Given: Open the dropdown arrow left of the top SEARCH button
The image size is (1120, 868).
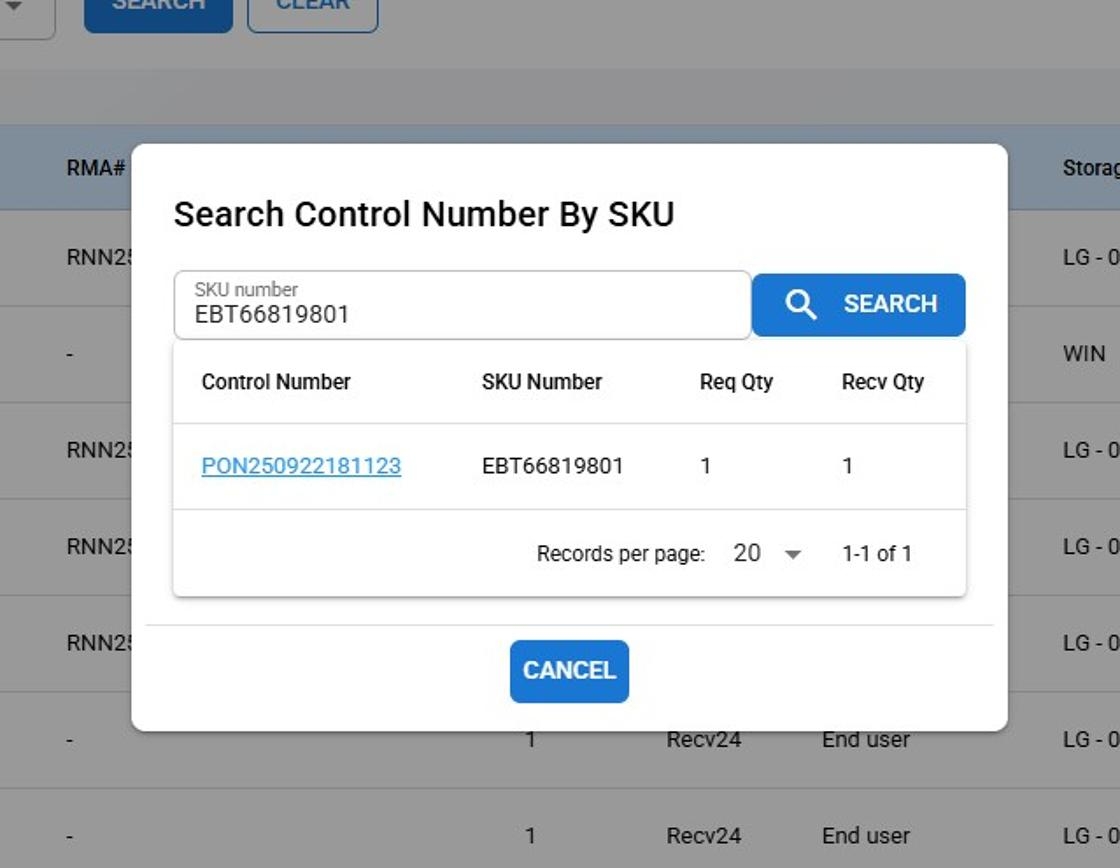Looking at the screenshot, I should click(16, 8).
